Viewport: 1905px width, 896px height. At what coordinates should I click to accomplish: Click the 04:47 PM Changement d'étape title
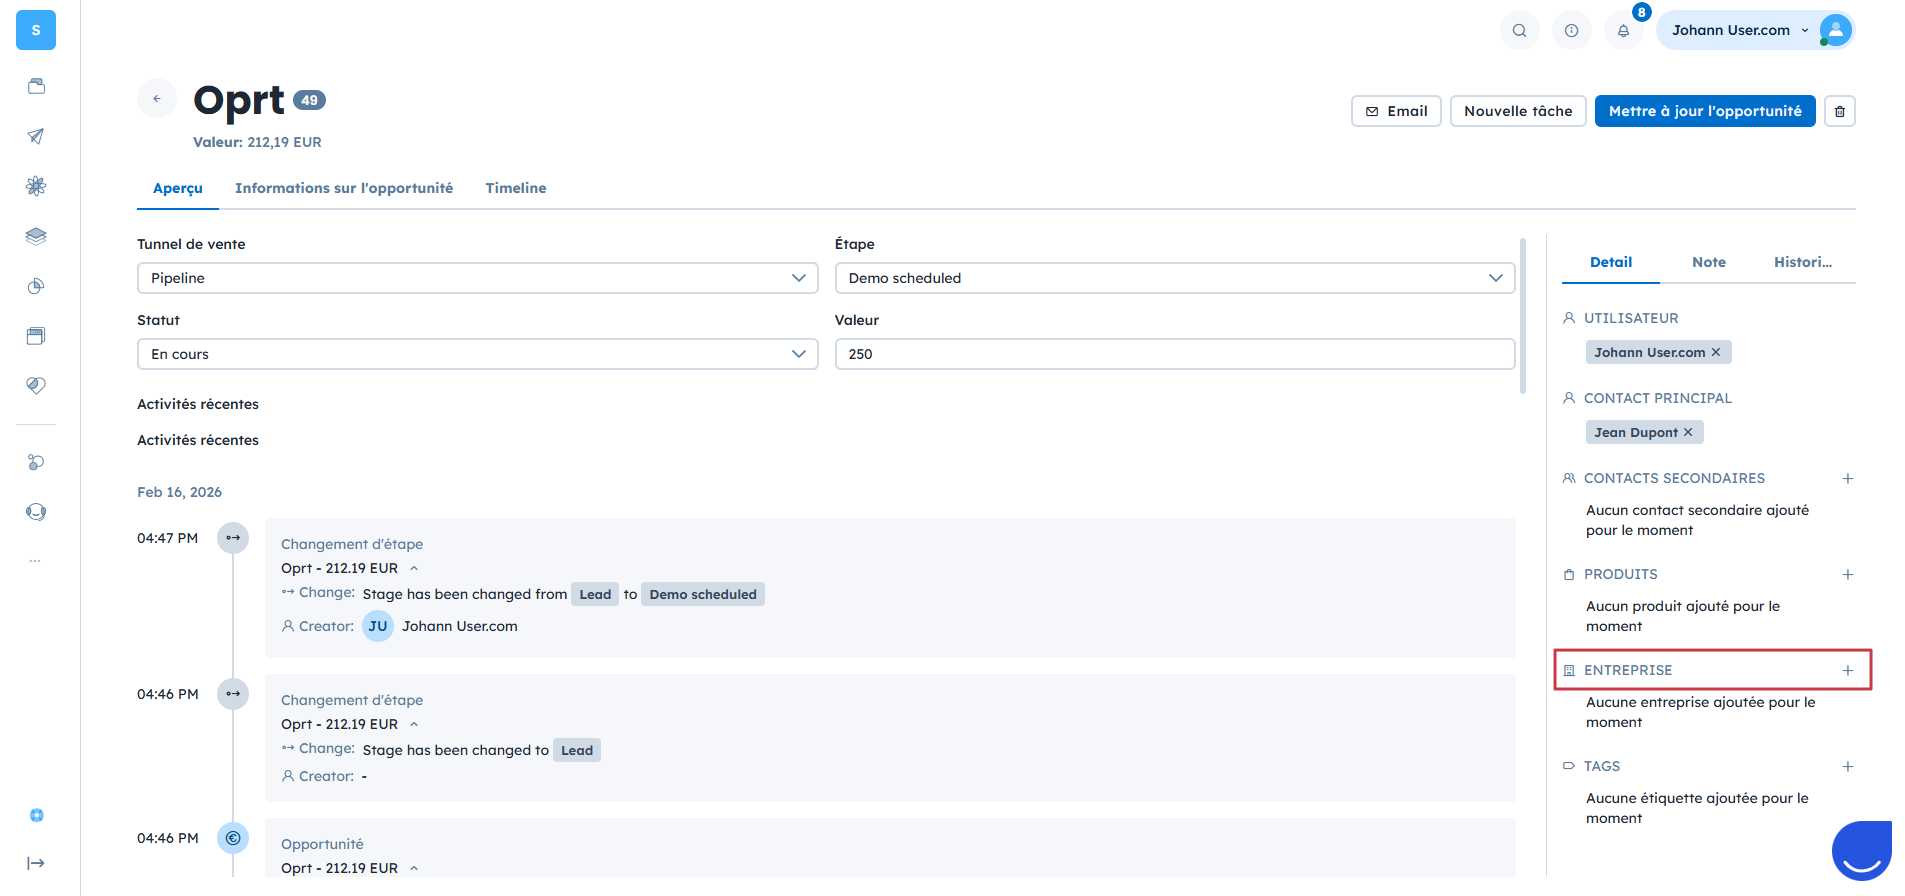tap(352, 544)
